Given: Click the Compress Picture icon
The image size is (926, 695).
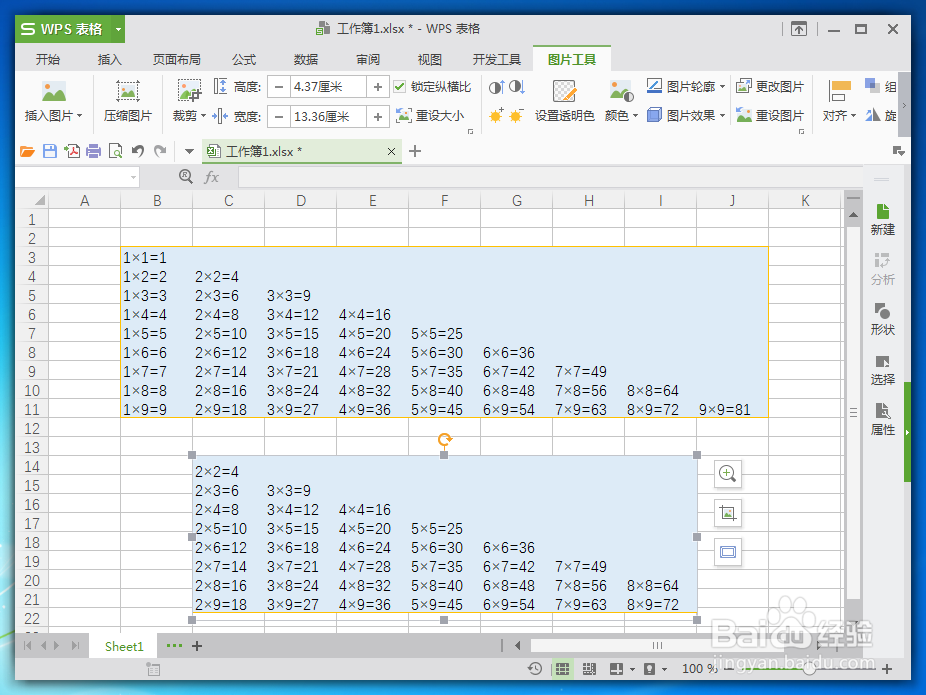Looking at the screenshot, I should [x=128, y=92].
